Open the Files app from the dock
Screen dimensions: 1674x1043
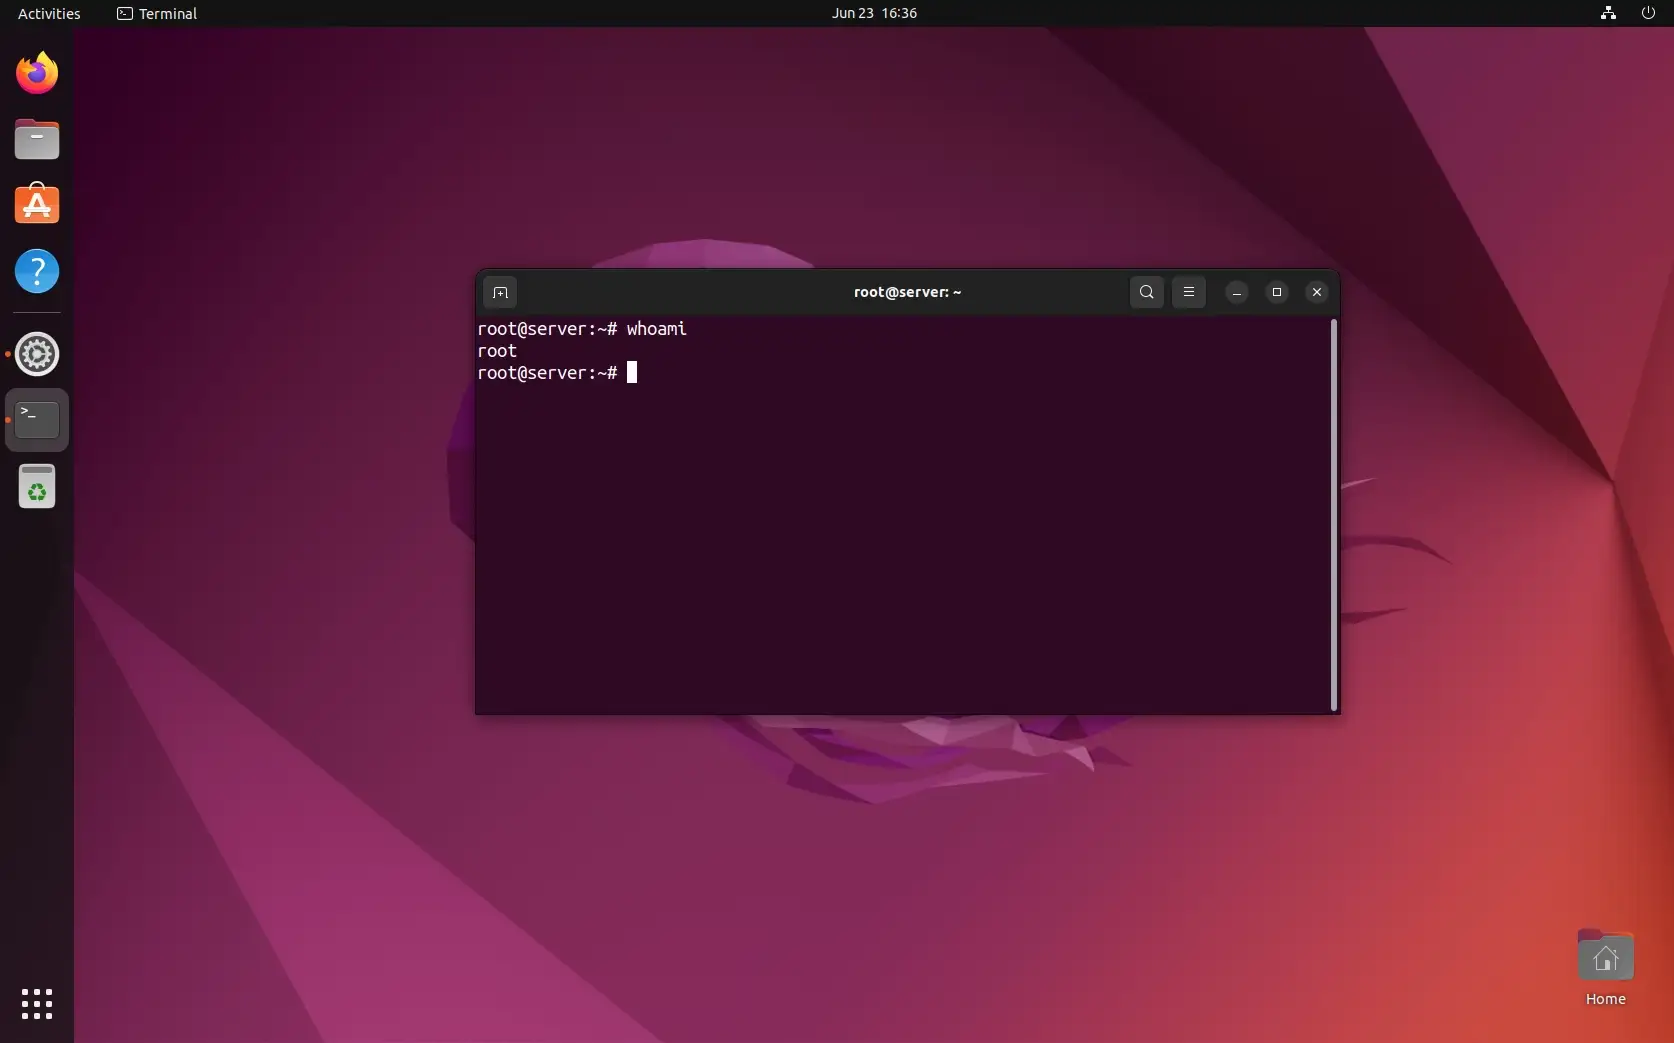(x=36, y=139)
